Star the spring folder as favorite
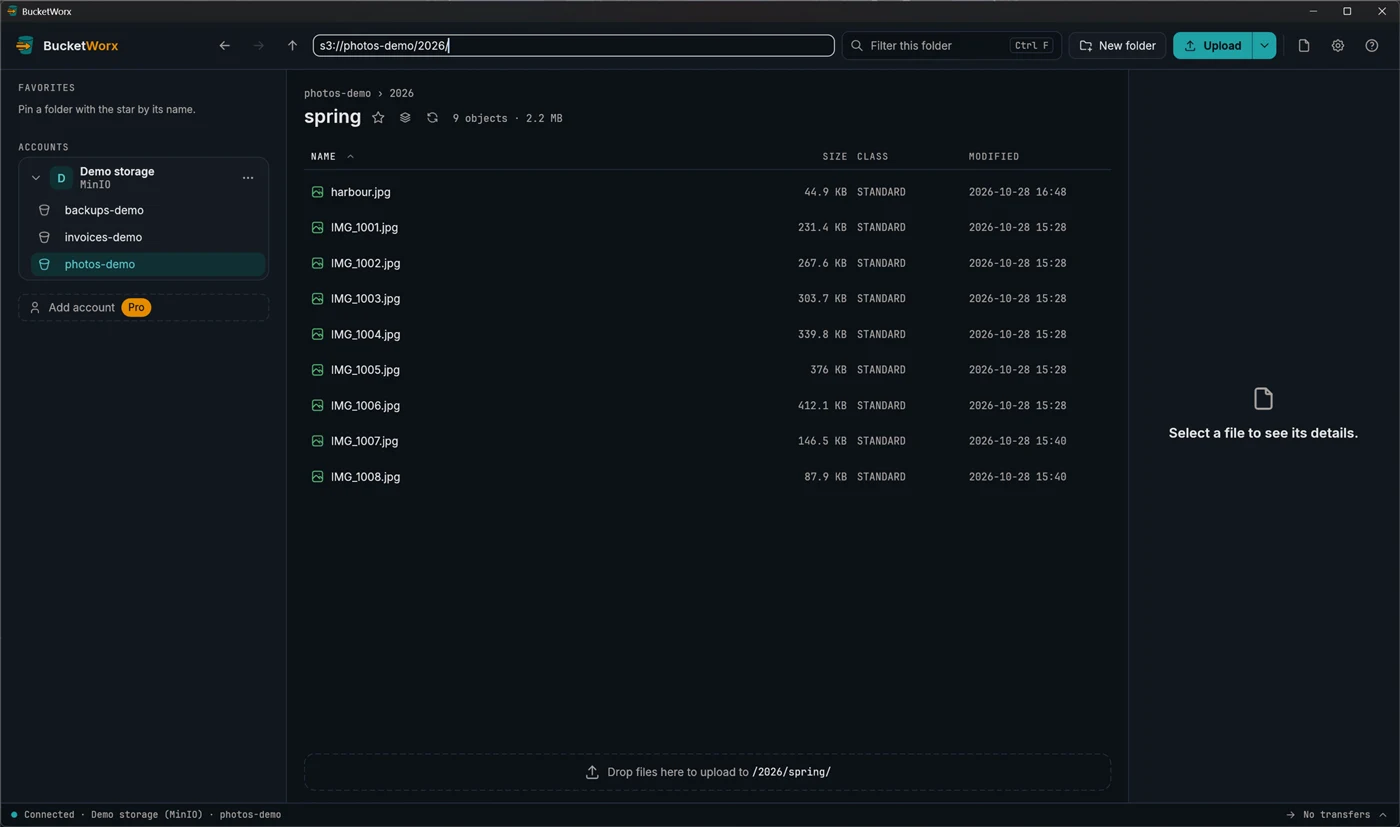This screenshot has width=1400, height=827. pos(378,118)
